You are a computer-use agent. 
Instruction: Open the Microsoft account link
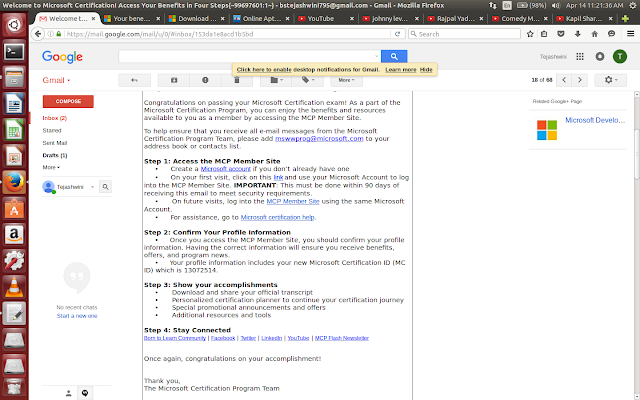226,169
